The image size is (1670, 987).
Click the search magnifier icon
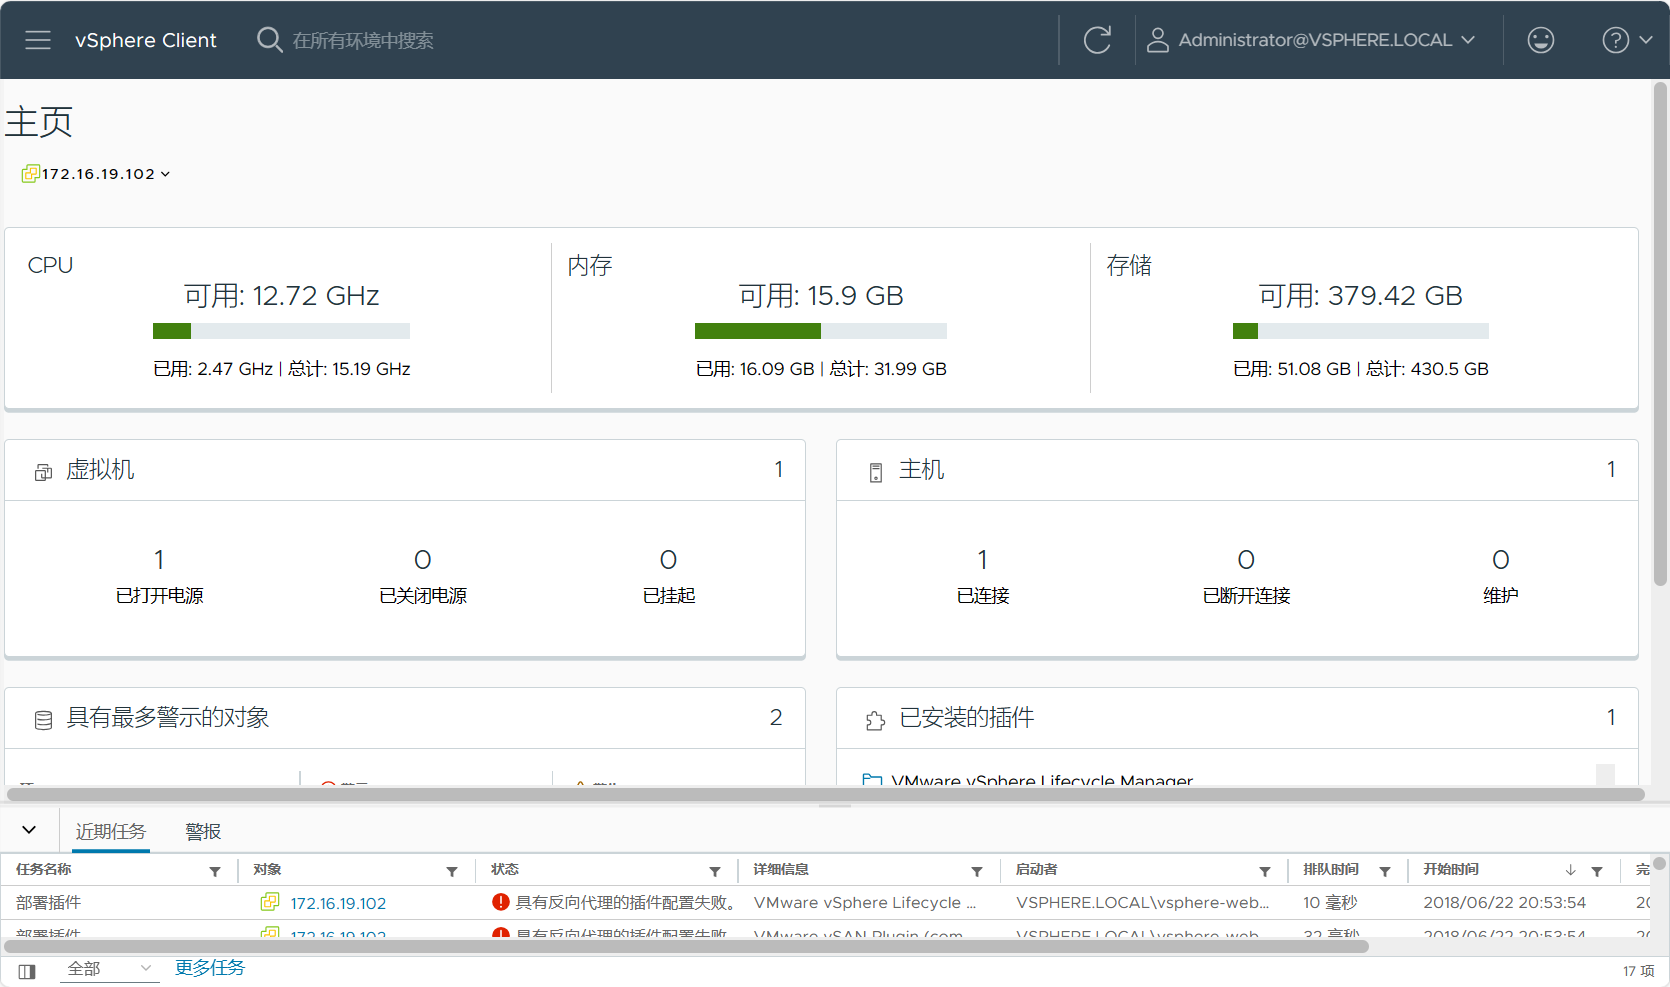[x=269, y=40]
